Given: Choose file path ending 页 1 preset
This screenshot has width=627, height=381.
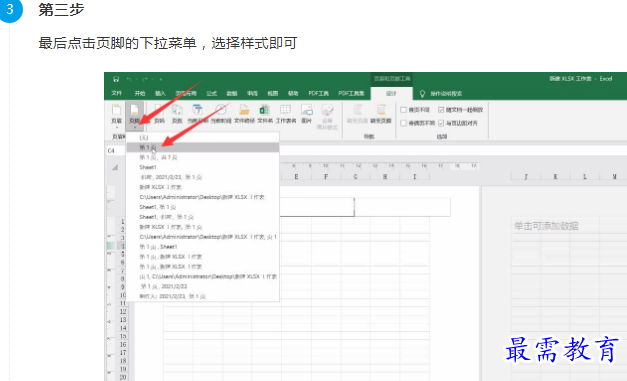Looking at the screenshot, I should tap(203, 237).
